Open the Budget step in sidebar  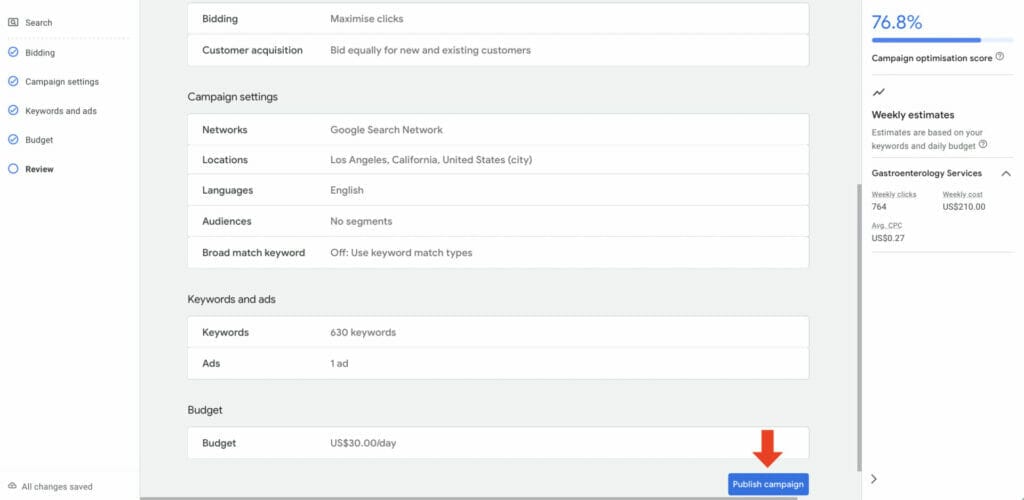[39, 140]
